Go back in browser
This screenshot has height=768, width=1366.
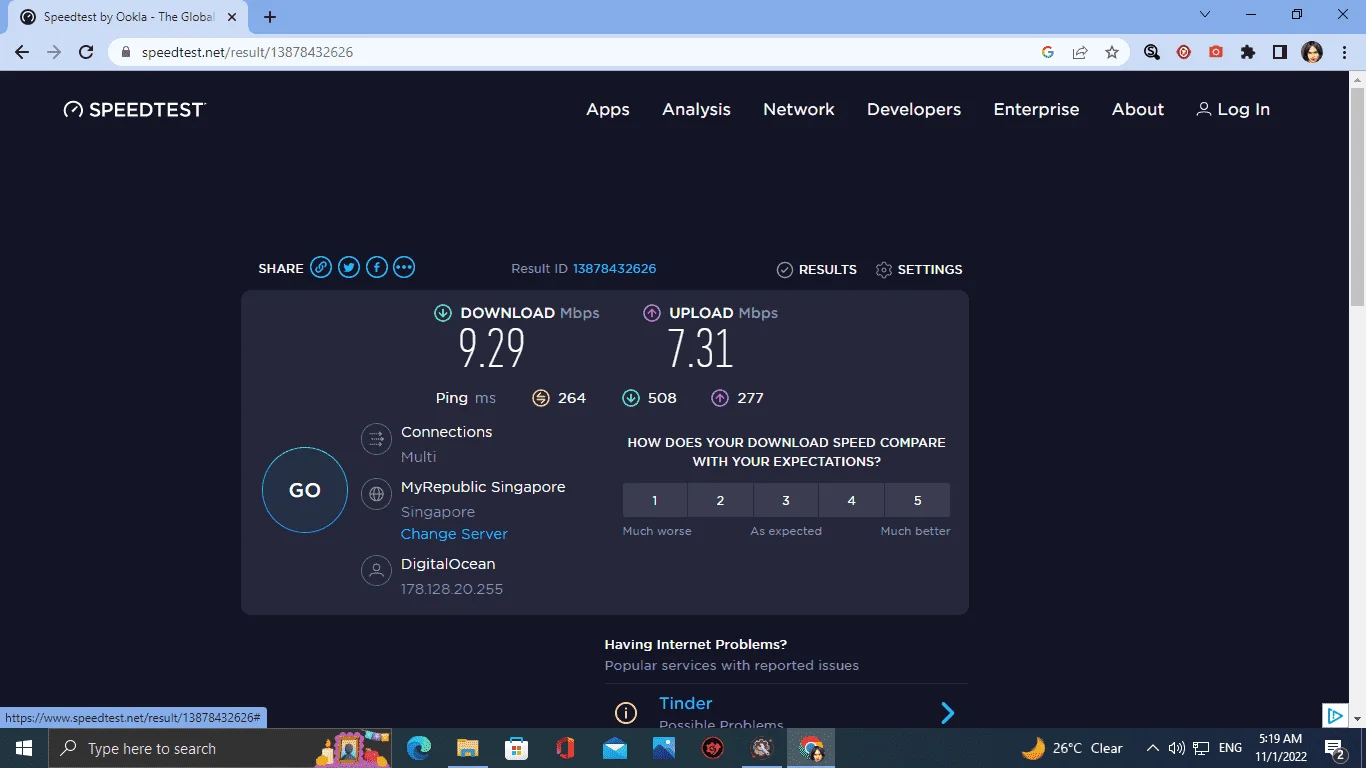click(22, 52)
